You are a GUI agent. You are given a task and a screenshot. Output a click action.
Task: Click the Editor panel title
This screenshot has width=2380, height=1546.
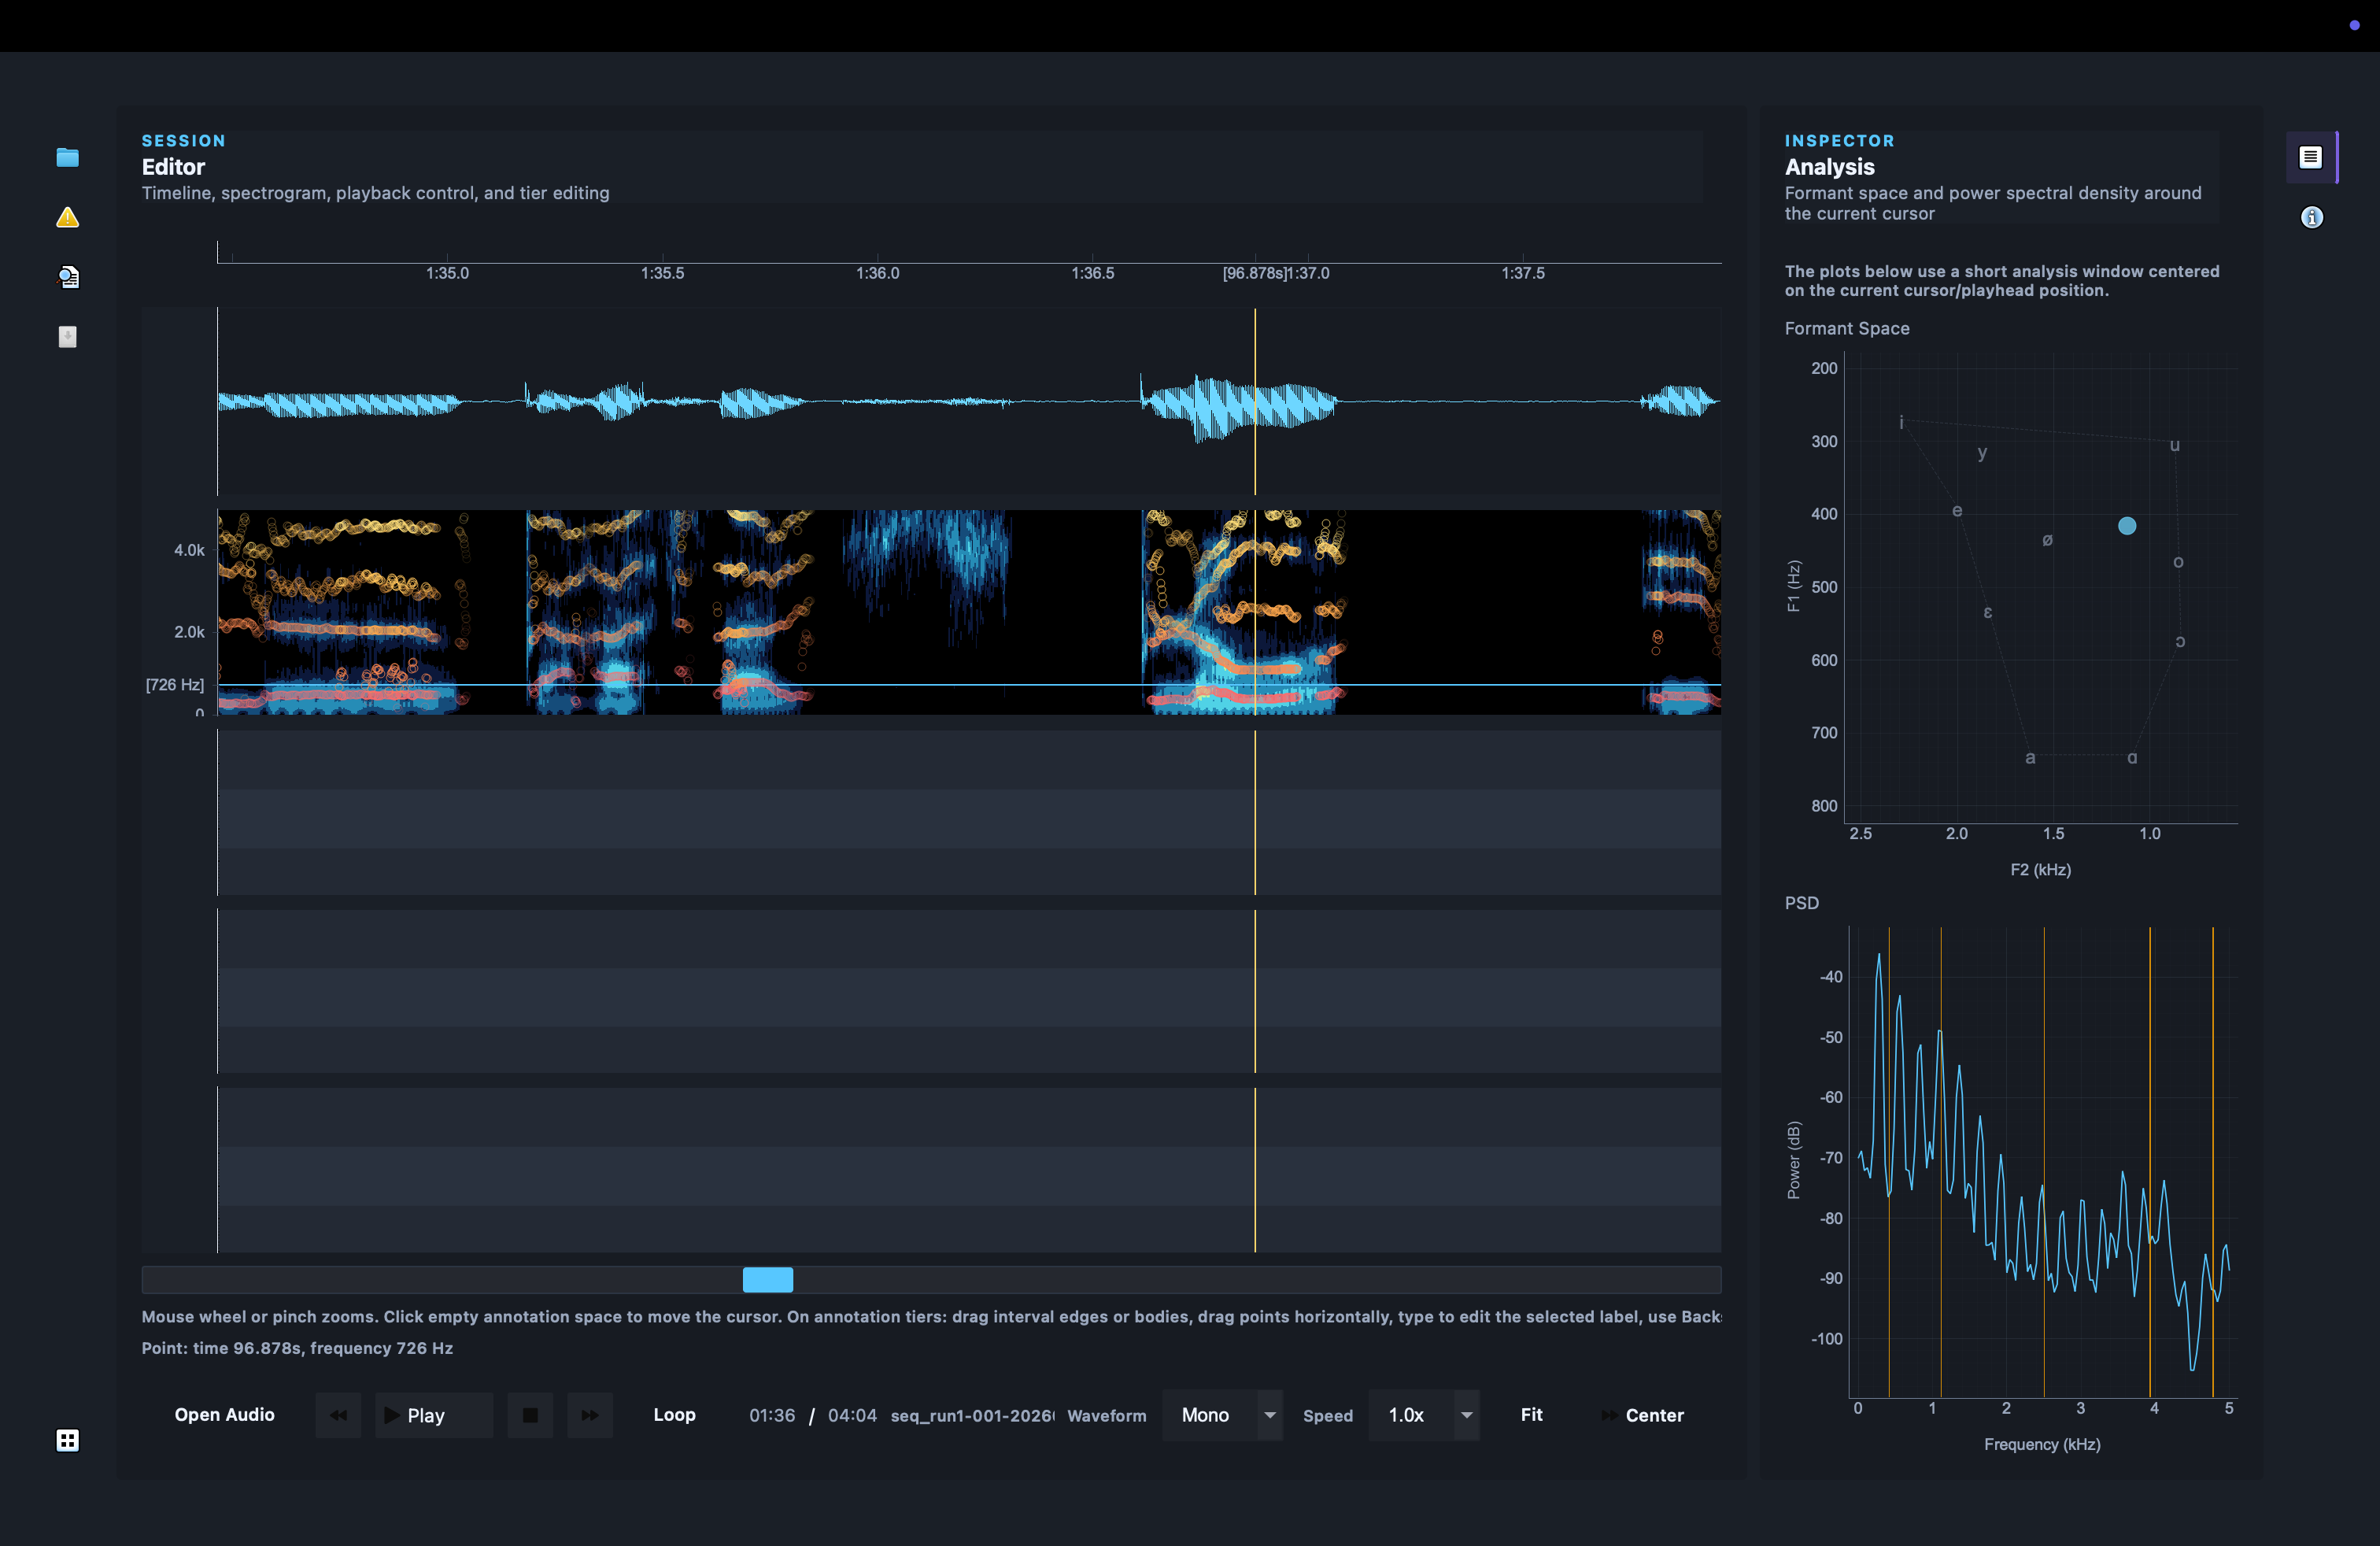(173, 167)
